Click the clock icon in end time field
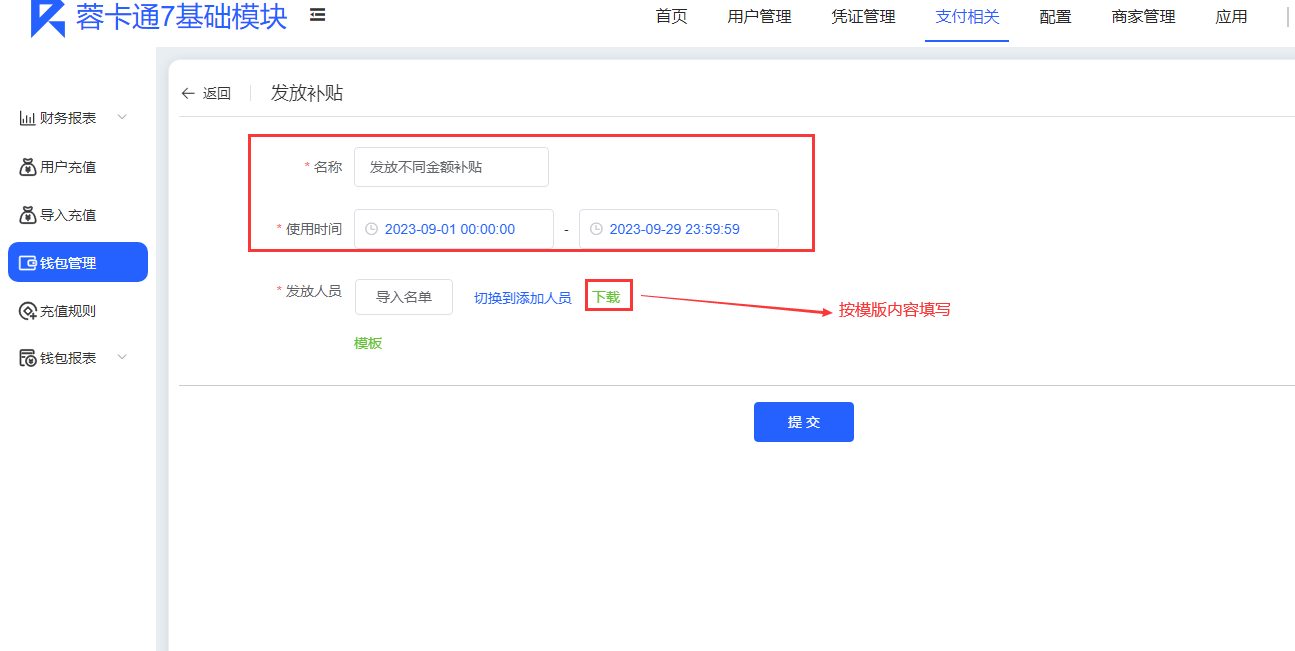Image resolution: width=1295 pixels, height=651 pixels. 597,229
